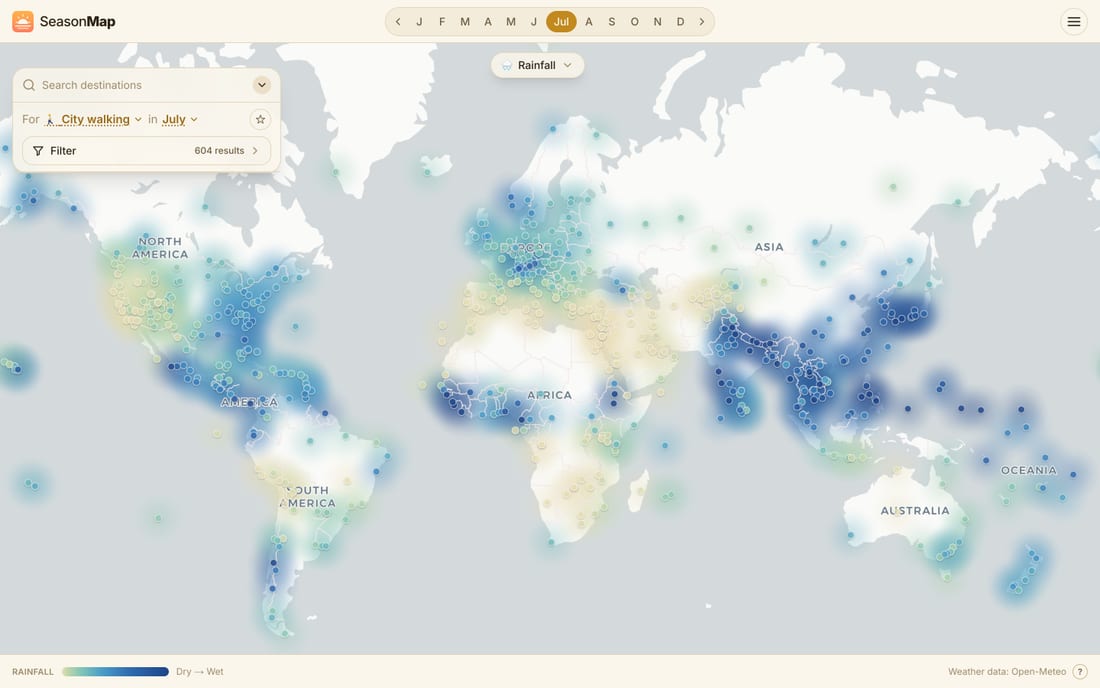Go to next month arrow
This screenshot has width=1100, height=688.
702,22
